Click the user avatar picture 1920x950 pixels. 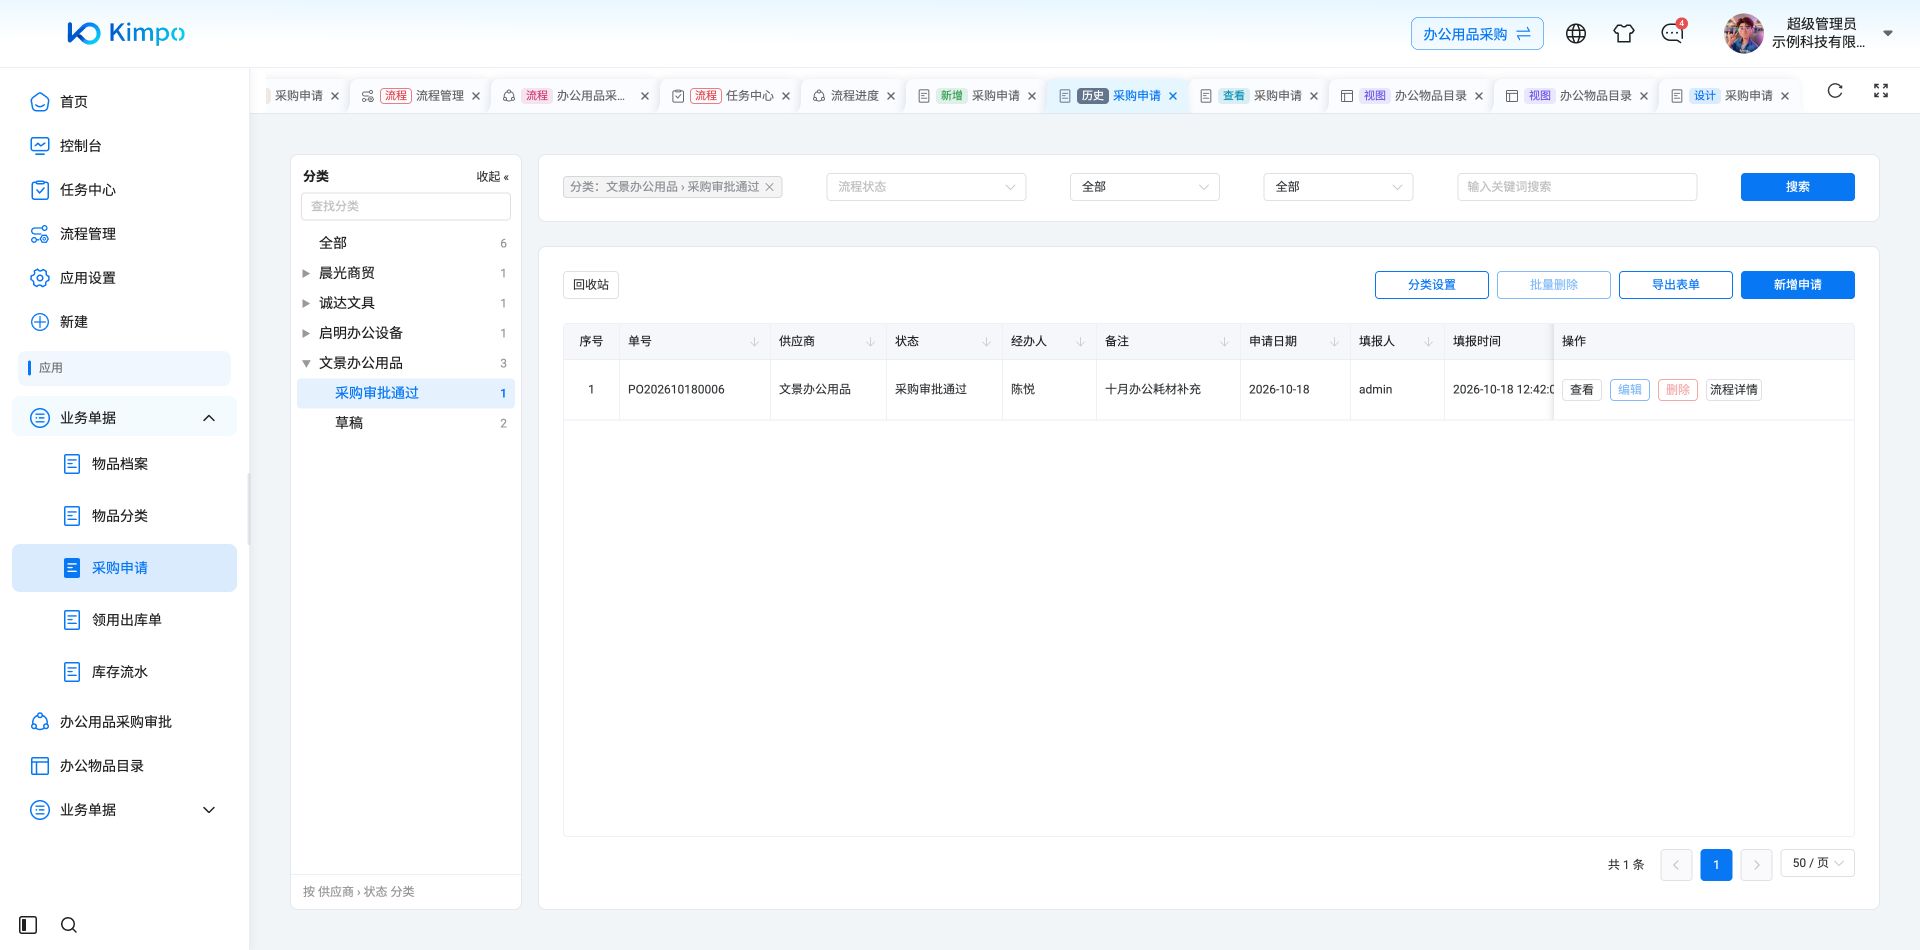(x=1743, y=34)
